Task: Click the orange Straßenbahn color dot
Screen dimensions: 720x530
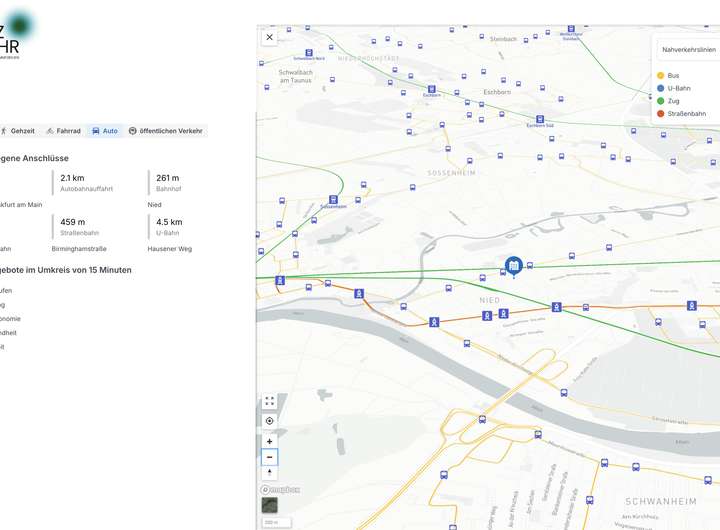Action: click(661, 113)
